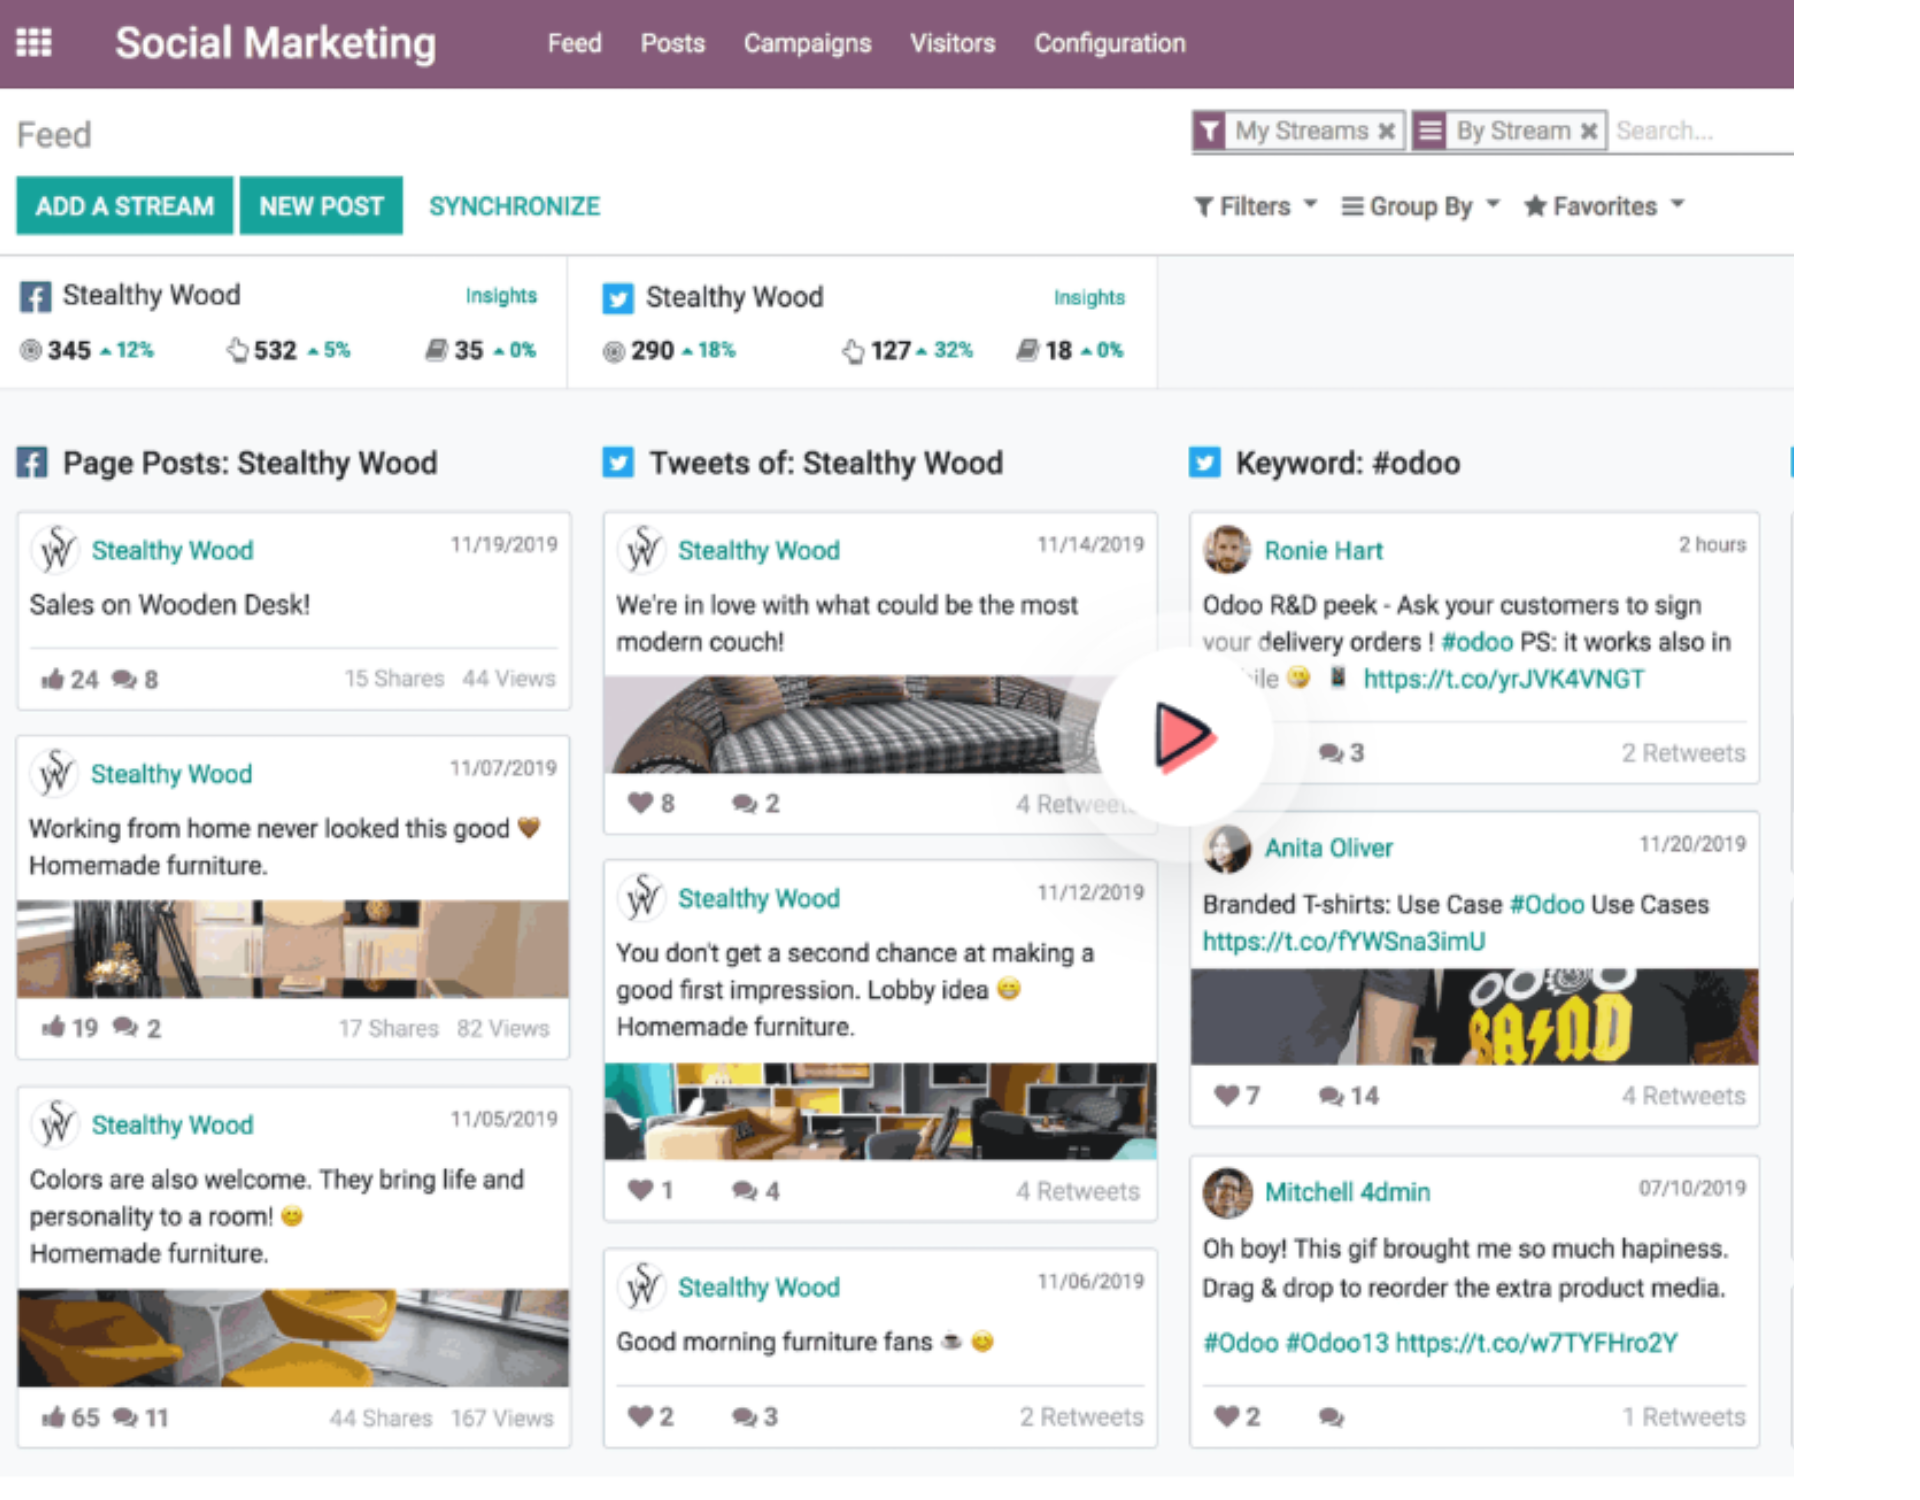Remove the My Streams filter tag

tap(1386, 131)
